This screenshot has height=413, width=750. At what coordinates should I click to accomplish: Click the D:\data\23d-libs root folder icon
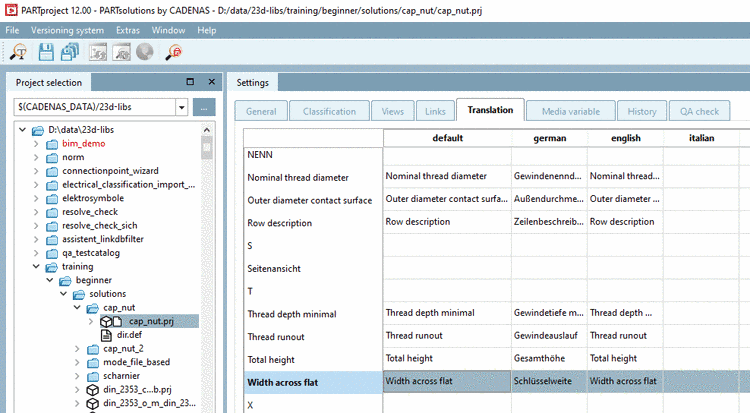tap(38, 131)
